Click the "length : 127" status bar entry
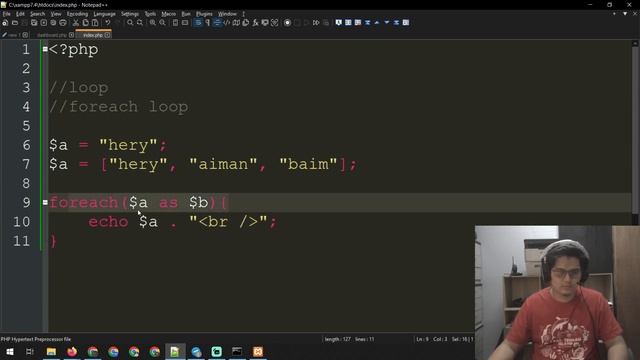Viewport: 640px width, 360px height. coord(338,339)
